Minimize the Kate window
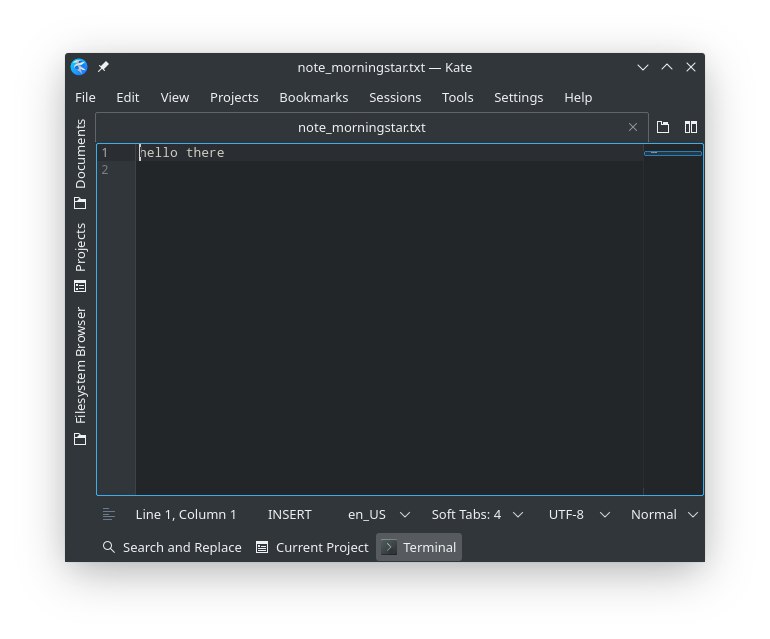Screen dimensions: 770x639 [x=642, y=67]
